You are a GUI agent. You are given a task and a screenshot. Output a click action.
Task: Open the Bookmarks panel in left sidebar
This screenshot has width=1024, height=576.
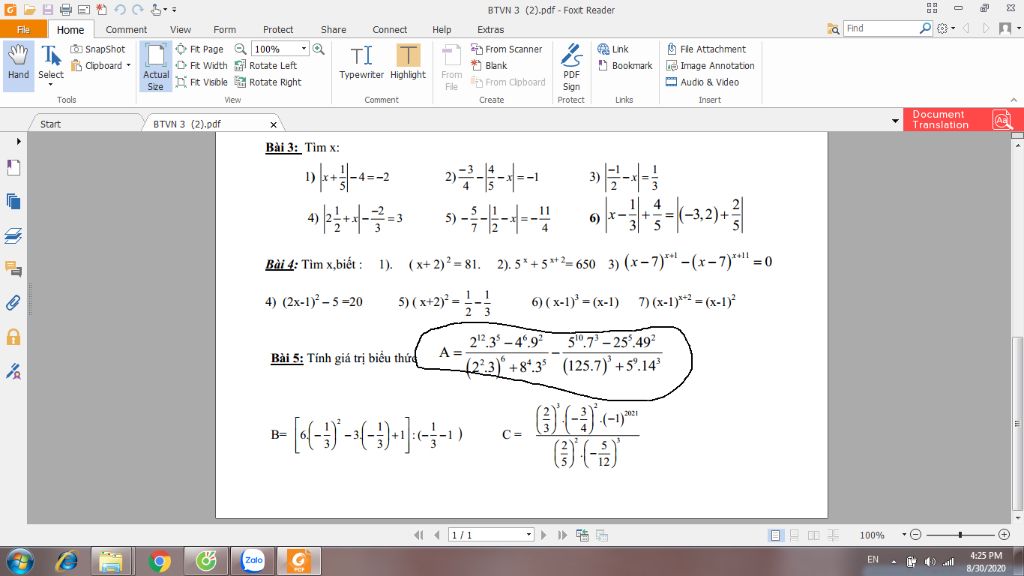(13, 168)
